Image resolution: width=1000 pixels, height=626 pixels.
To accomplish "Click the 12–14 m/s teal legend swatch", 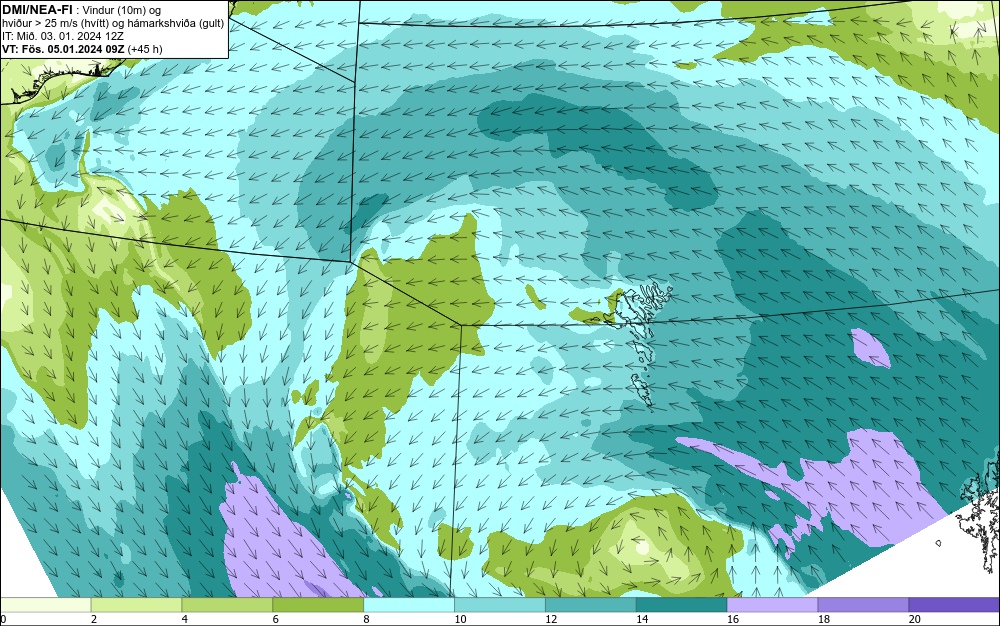I will (x=591, y=605).
